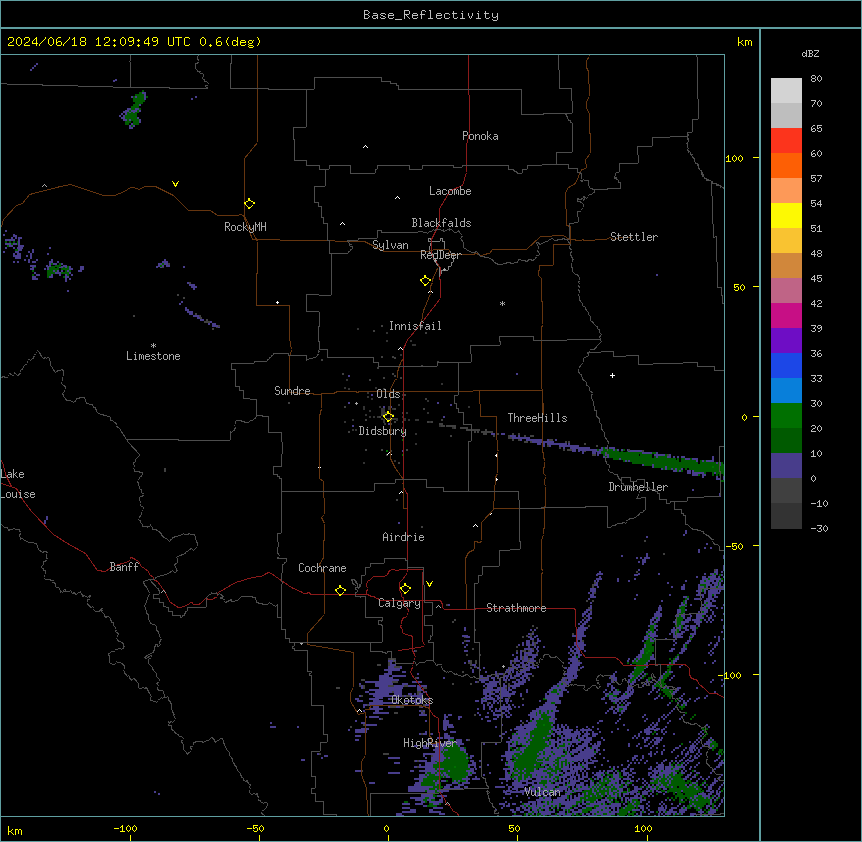The width and height of the screenshot is (862, 842).
Task: Click the RedDeer city label
Action: click(x=440, y=255)
